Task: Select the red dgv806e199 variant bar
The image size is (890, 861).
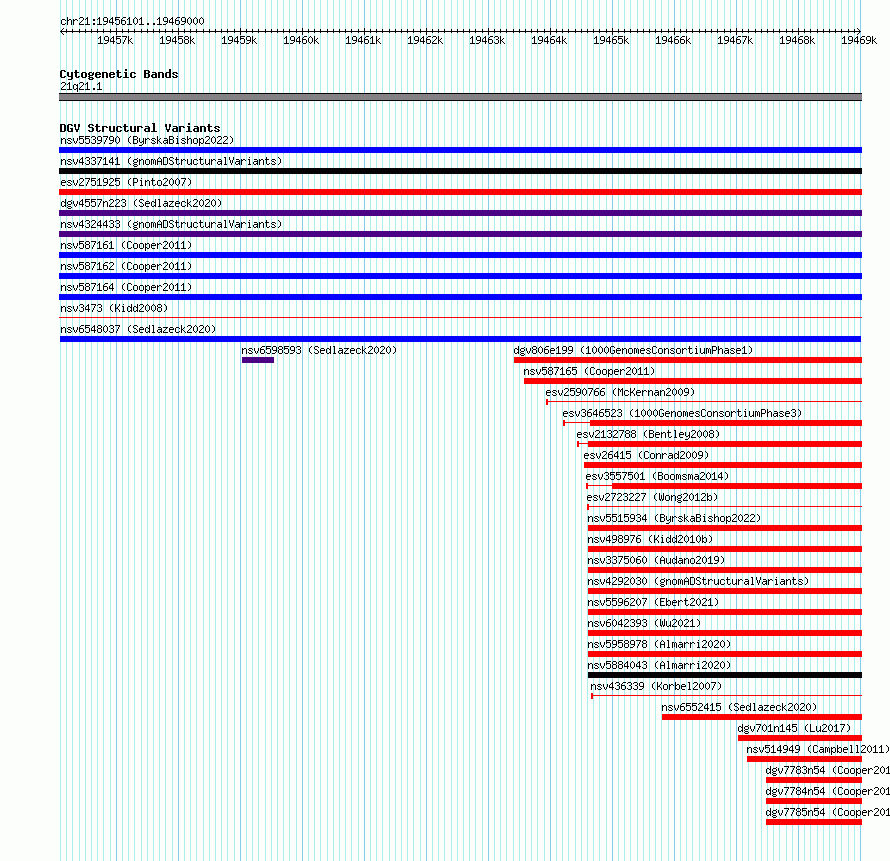Action: click(x=688, y=360)
